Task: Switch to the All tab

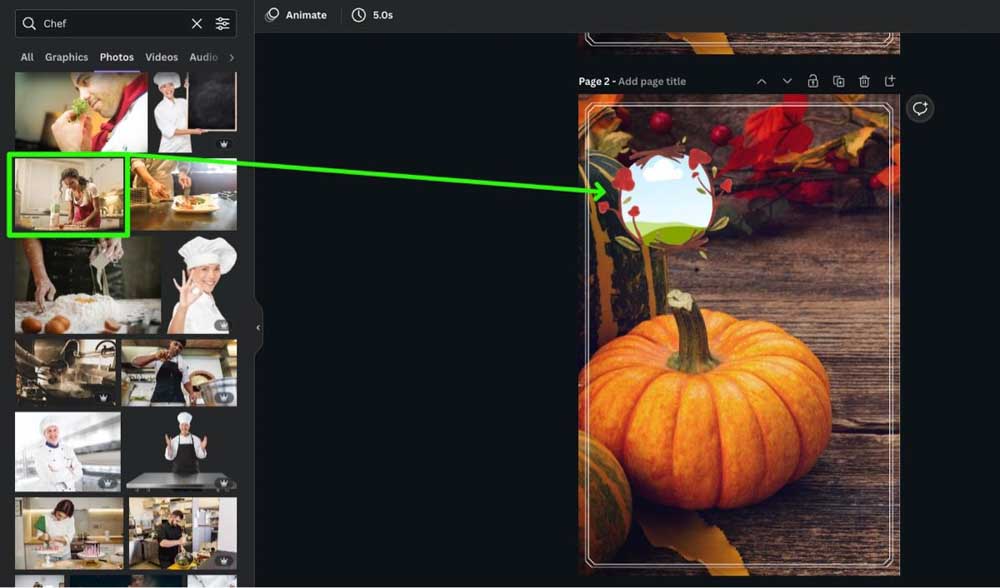Action: click(27, 57)
